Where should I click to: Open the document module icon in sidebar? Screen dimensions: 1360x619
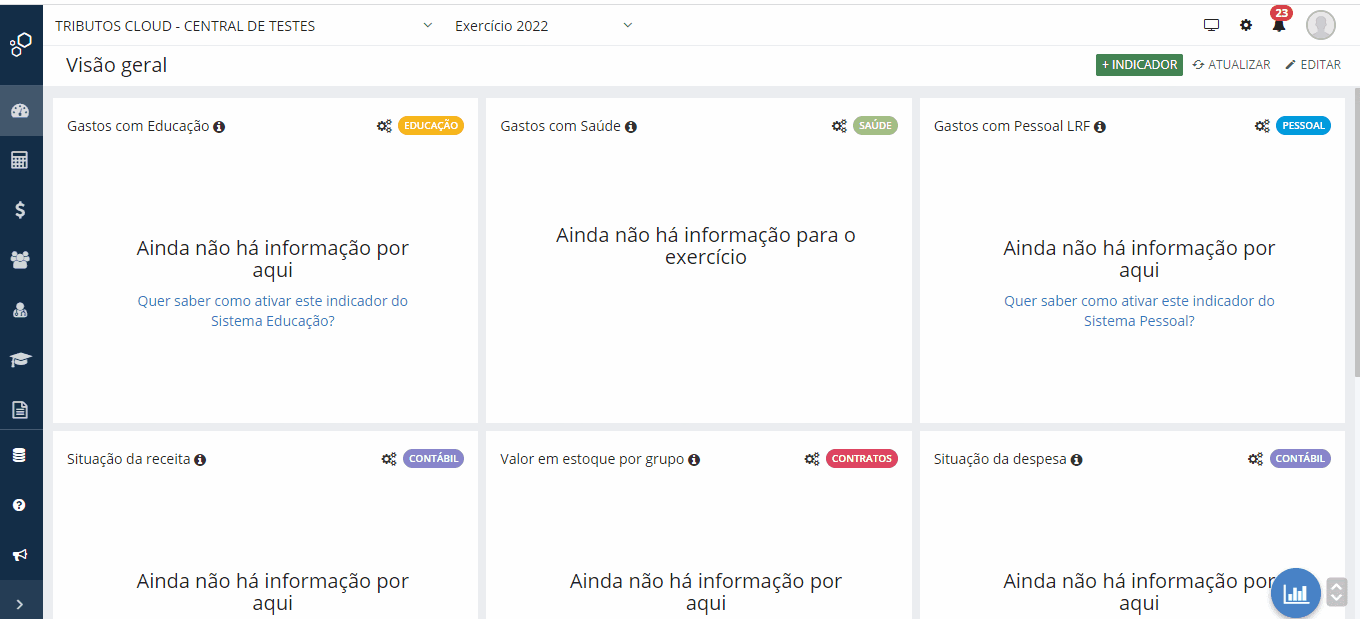[21, 408]
